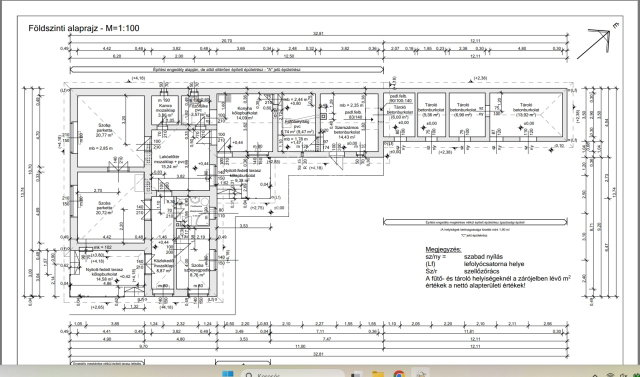Image resolution: width=640 pixels, height=377 pixels.
Task: Open Google Chrome from the taskbar
Action: pos(399,374)
